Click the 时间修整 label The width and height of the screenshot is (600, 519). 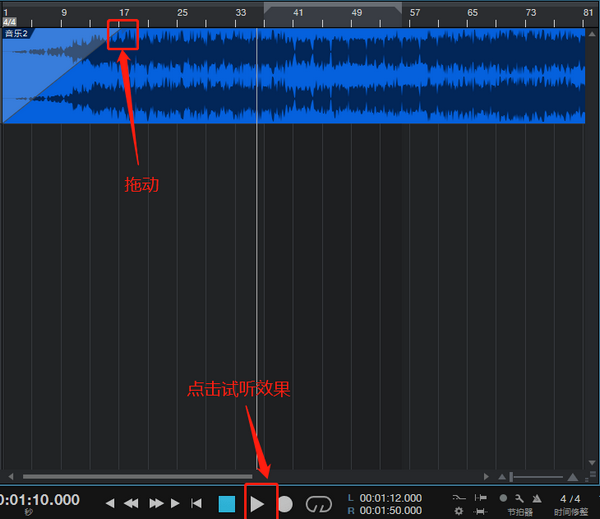click(x=571, y=512)
